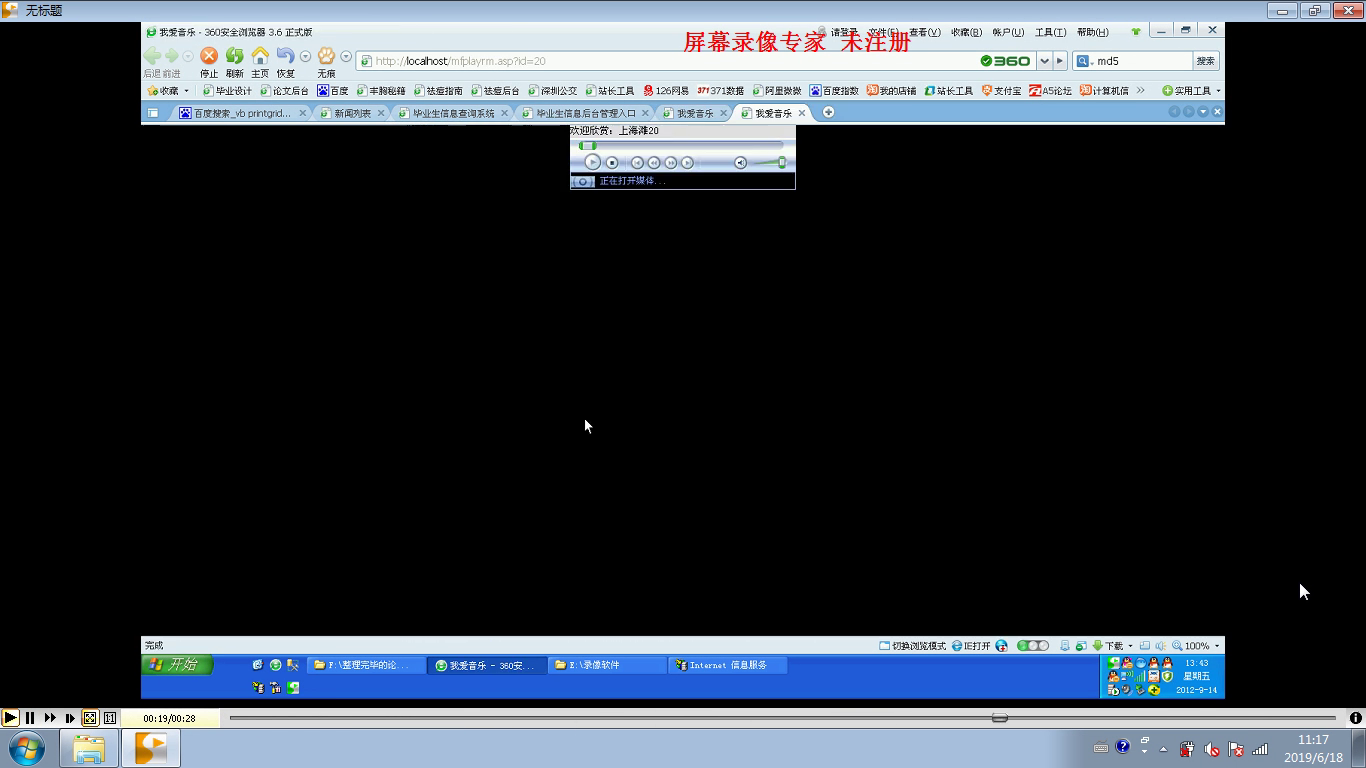Click the address bar Go arrow
Screen dimensions: 1366x768
click(1060, 61)
